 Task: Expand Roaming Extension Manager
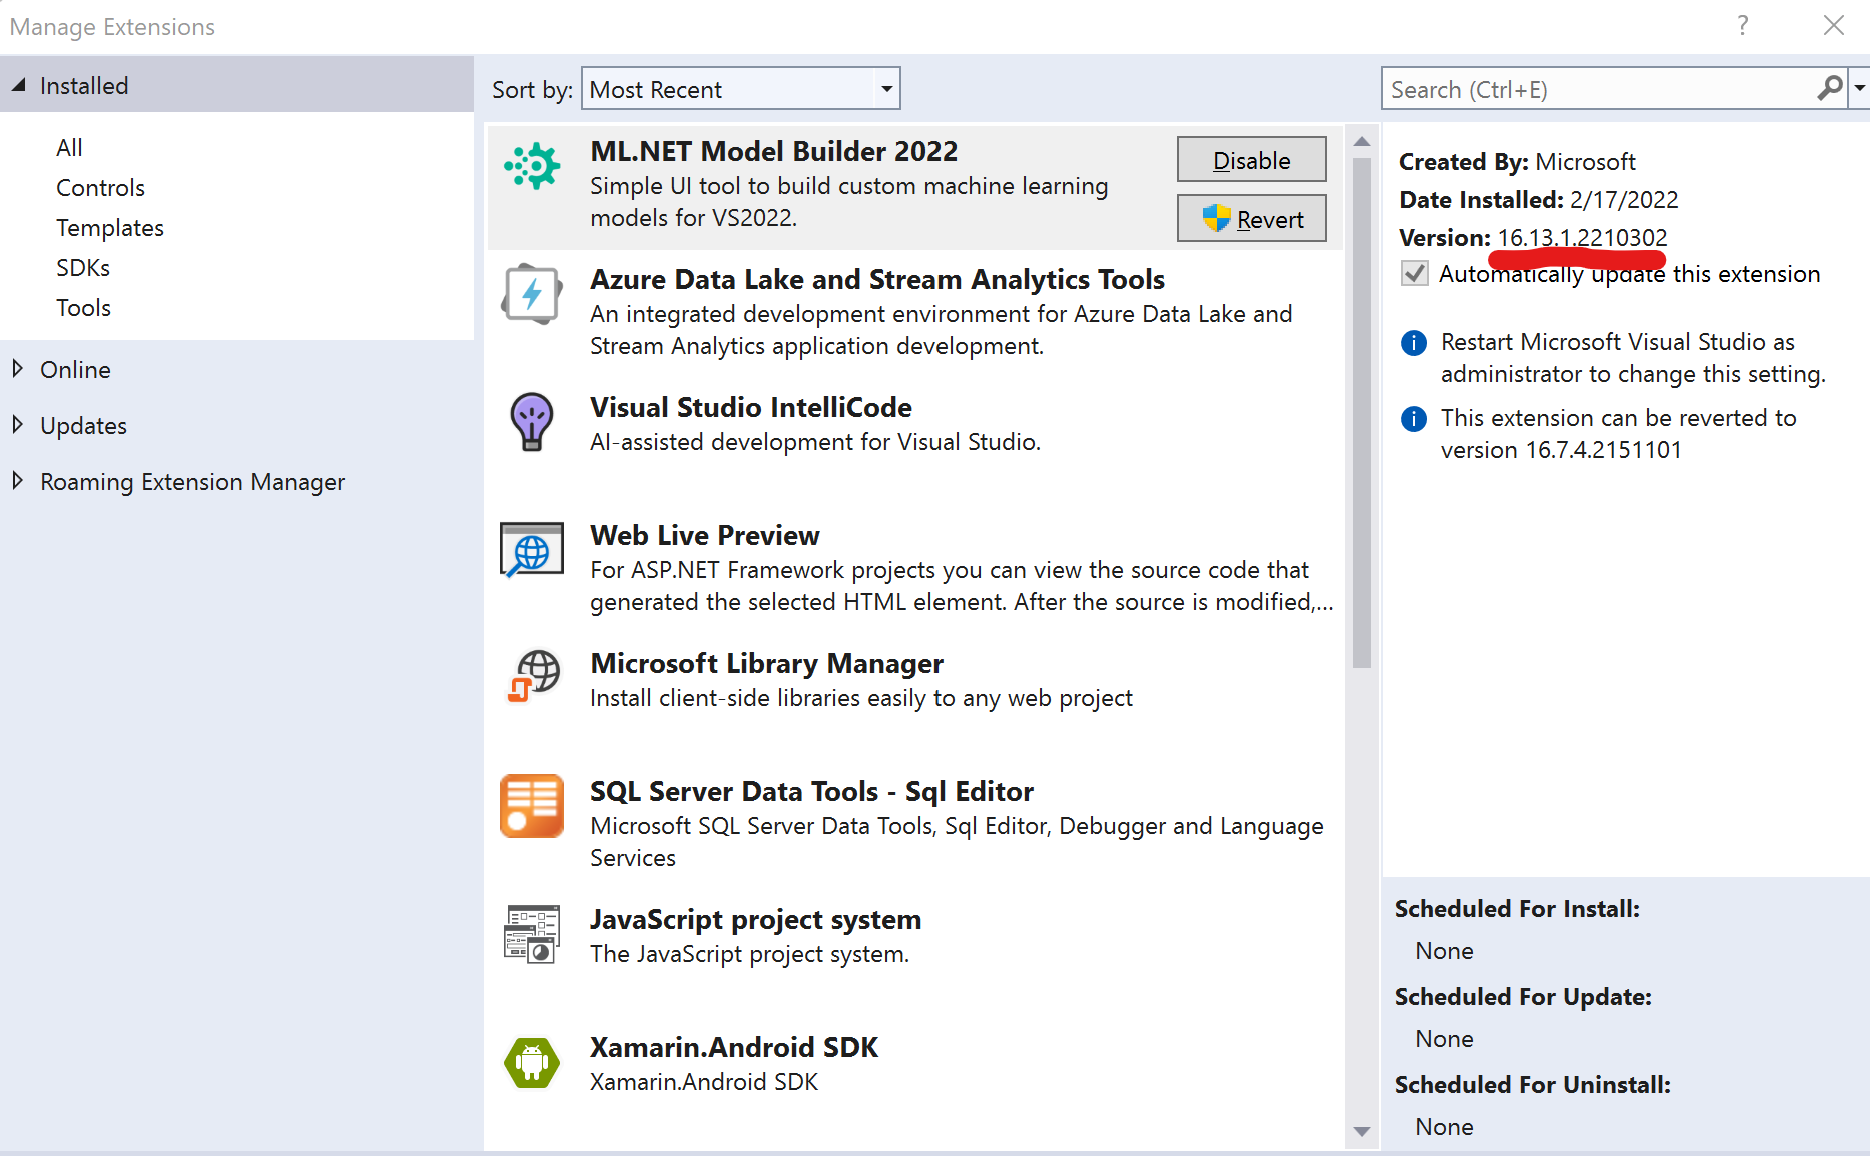pyautogui.click(x=191, y=481)
